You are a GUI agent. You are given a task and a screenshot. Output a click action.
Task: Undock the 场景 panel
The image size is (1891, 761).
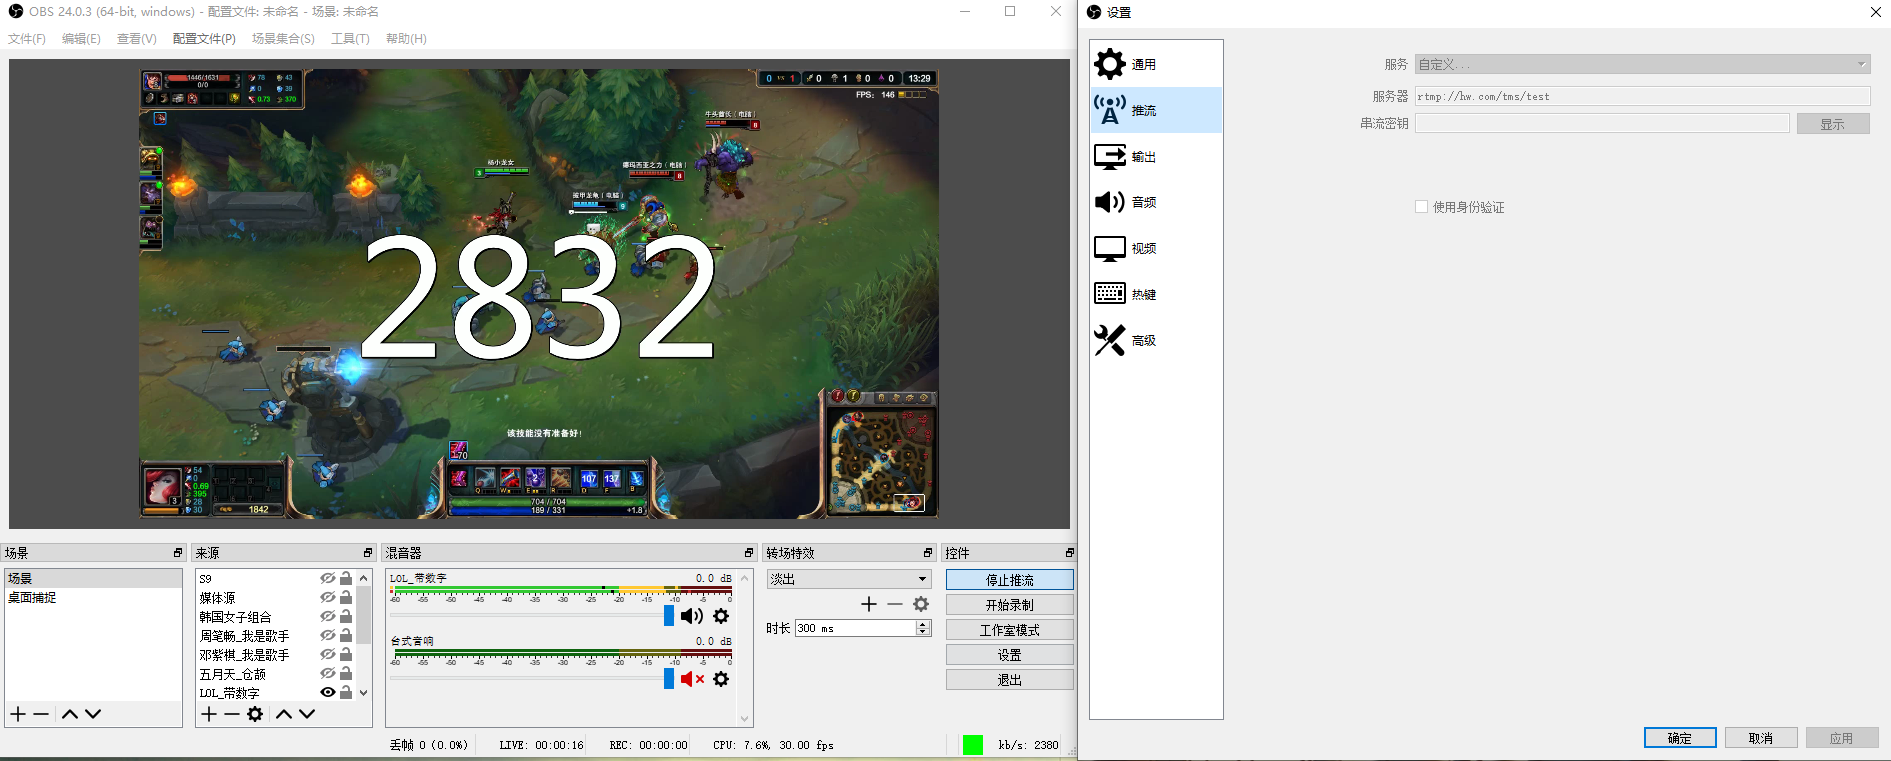178,553
